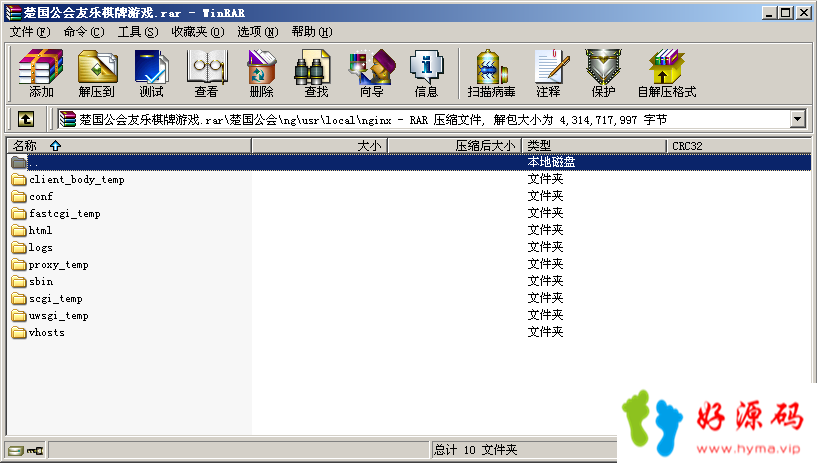Click the proxy_temp folder icon
The height and width of the screenshot is (463, 817).
coord(19,265)
